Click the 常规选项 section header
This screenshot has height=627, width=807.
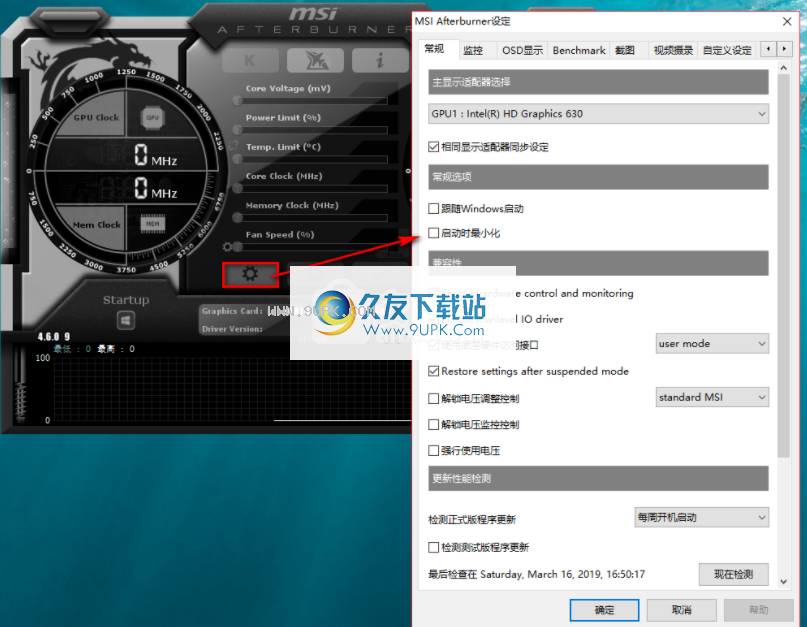(598, 177)
